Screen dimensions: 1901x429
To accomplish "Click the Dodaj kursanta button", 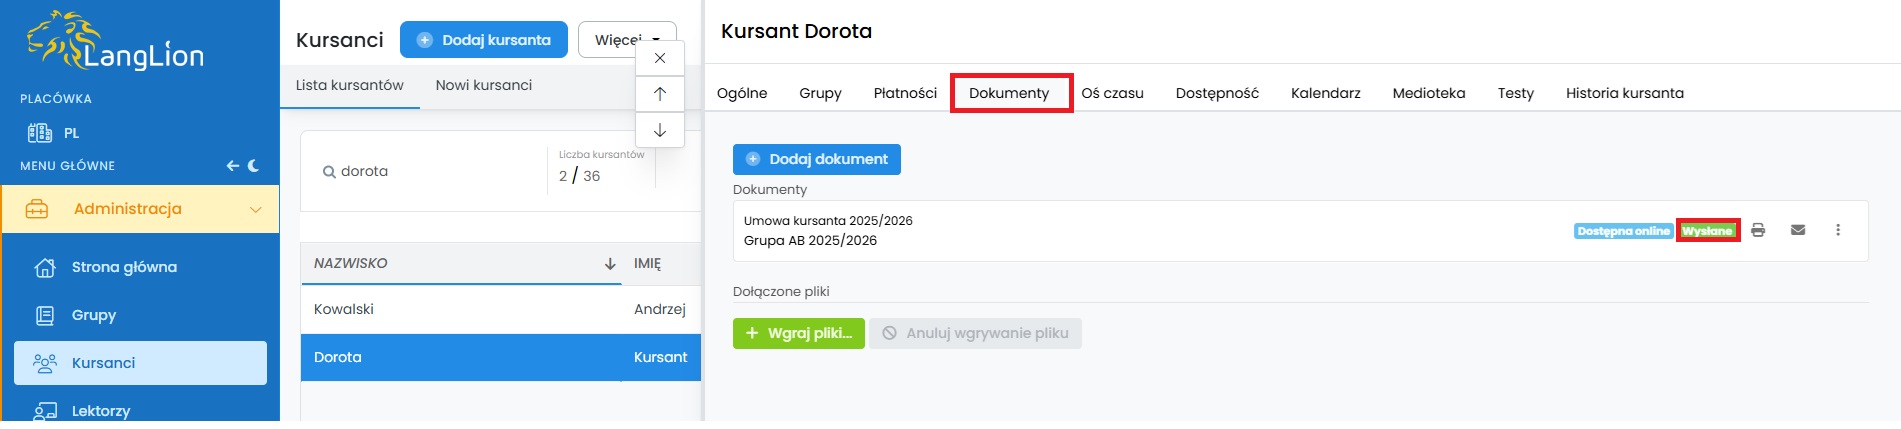I will click(484, 40).
